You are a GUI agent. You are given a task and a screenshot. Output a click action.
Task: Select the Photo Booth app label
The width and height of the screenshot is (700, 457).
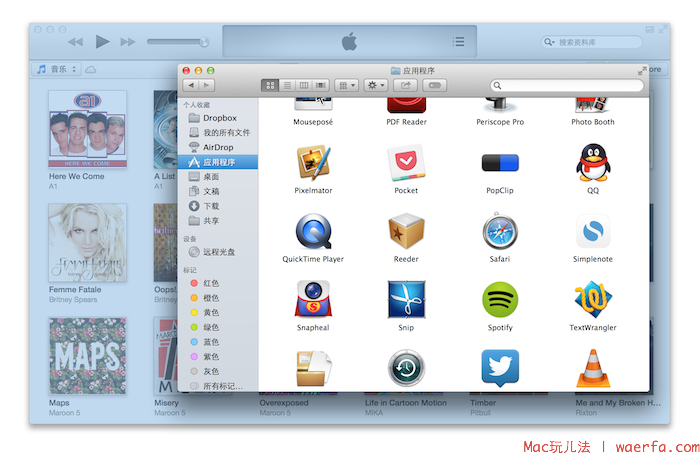[x=593, y=122]
